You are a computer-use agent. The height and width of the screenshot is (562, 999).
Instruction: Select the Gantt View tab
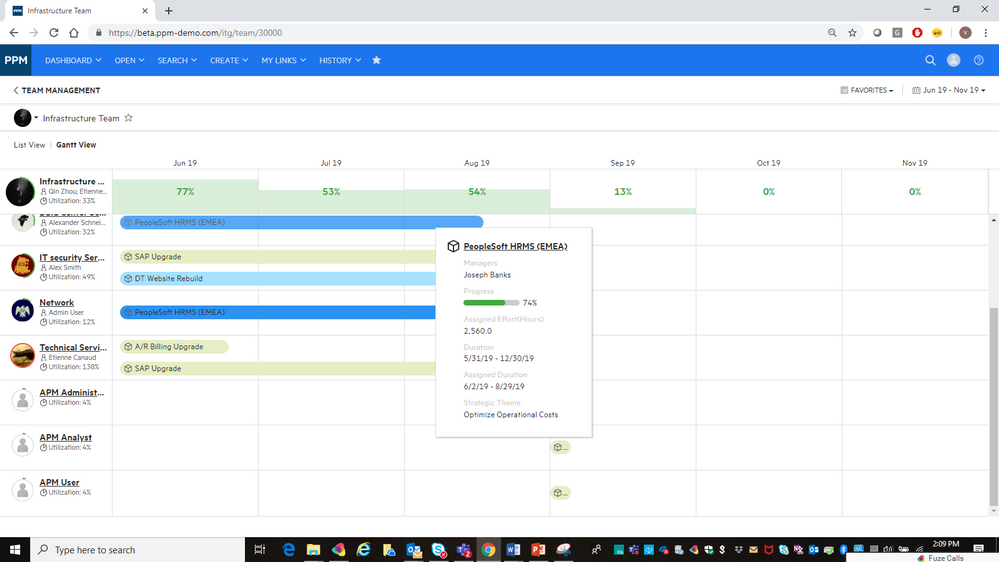pyautogui.click(x=76, y=145)
